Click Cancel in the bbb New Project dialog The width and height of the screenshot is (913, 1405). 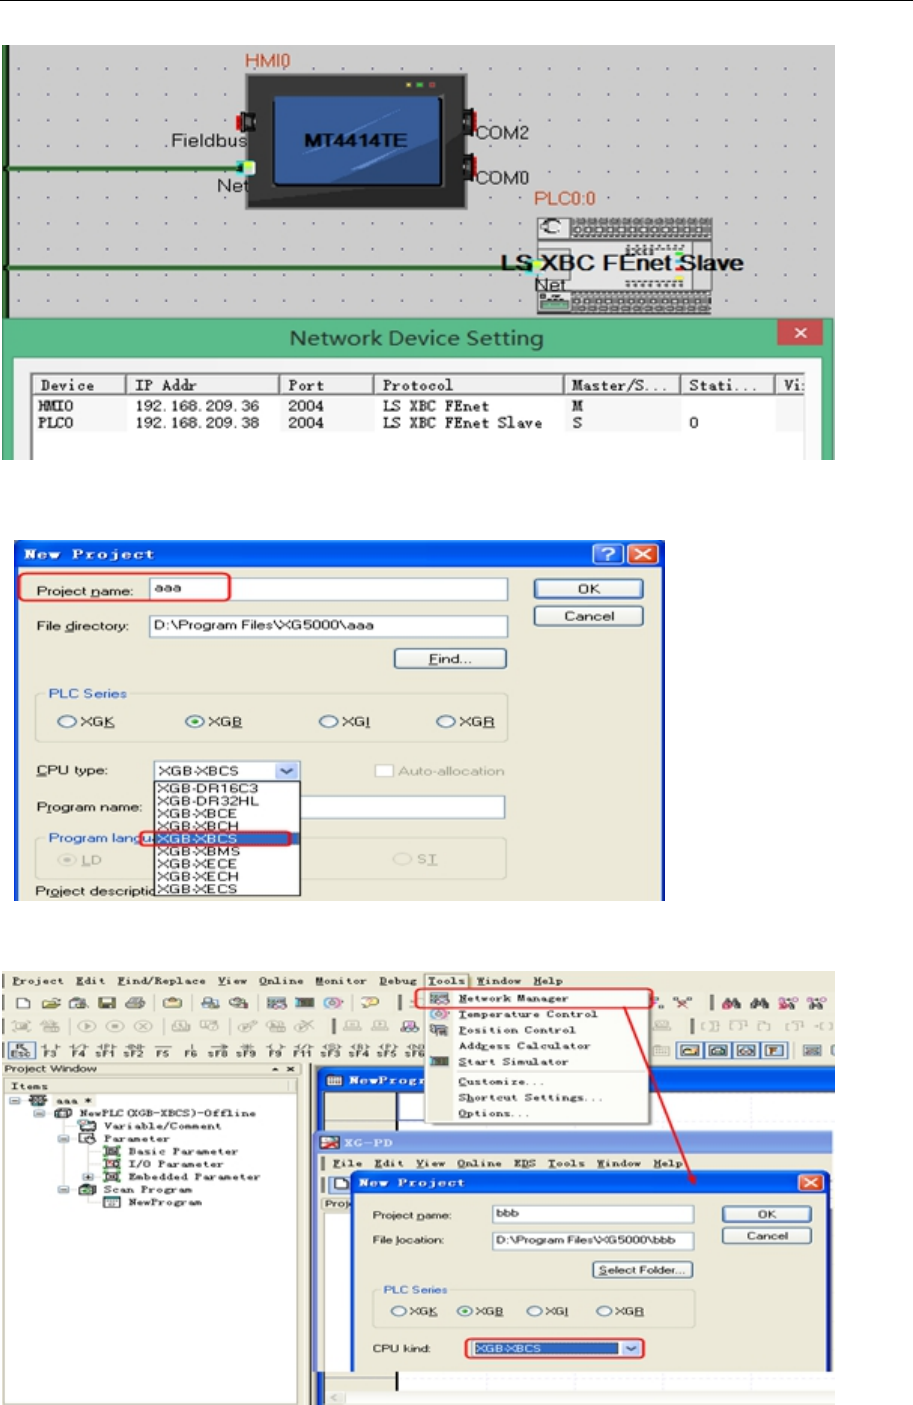click(x=766, y=1236)
